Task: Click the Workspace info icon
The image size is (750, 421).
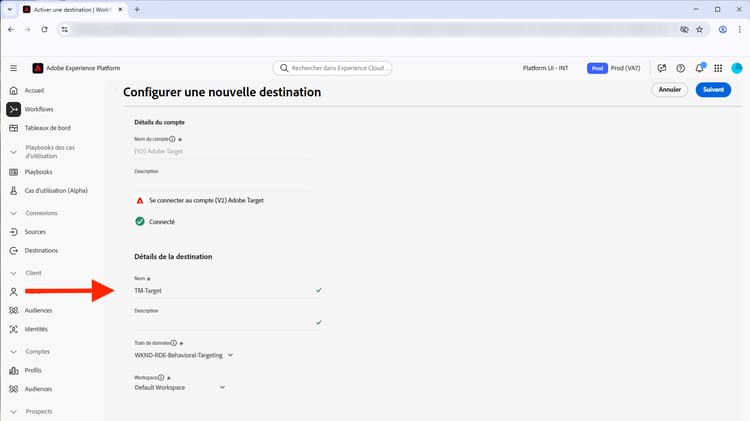Action: point(161,377)
